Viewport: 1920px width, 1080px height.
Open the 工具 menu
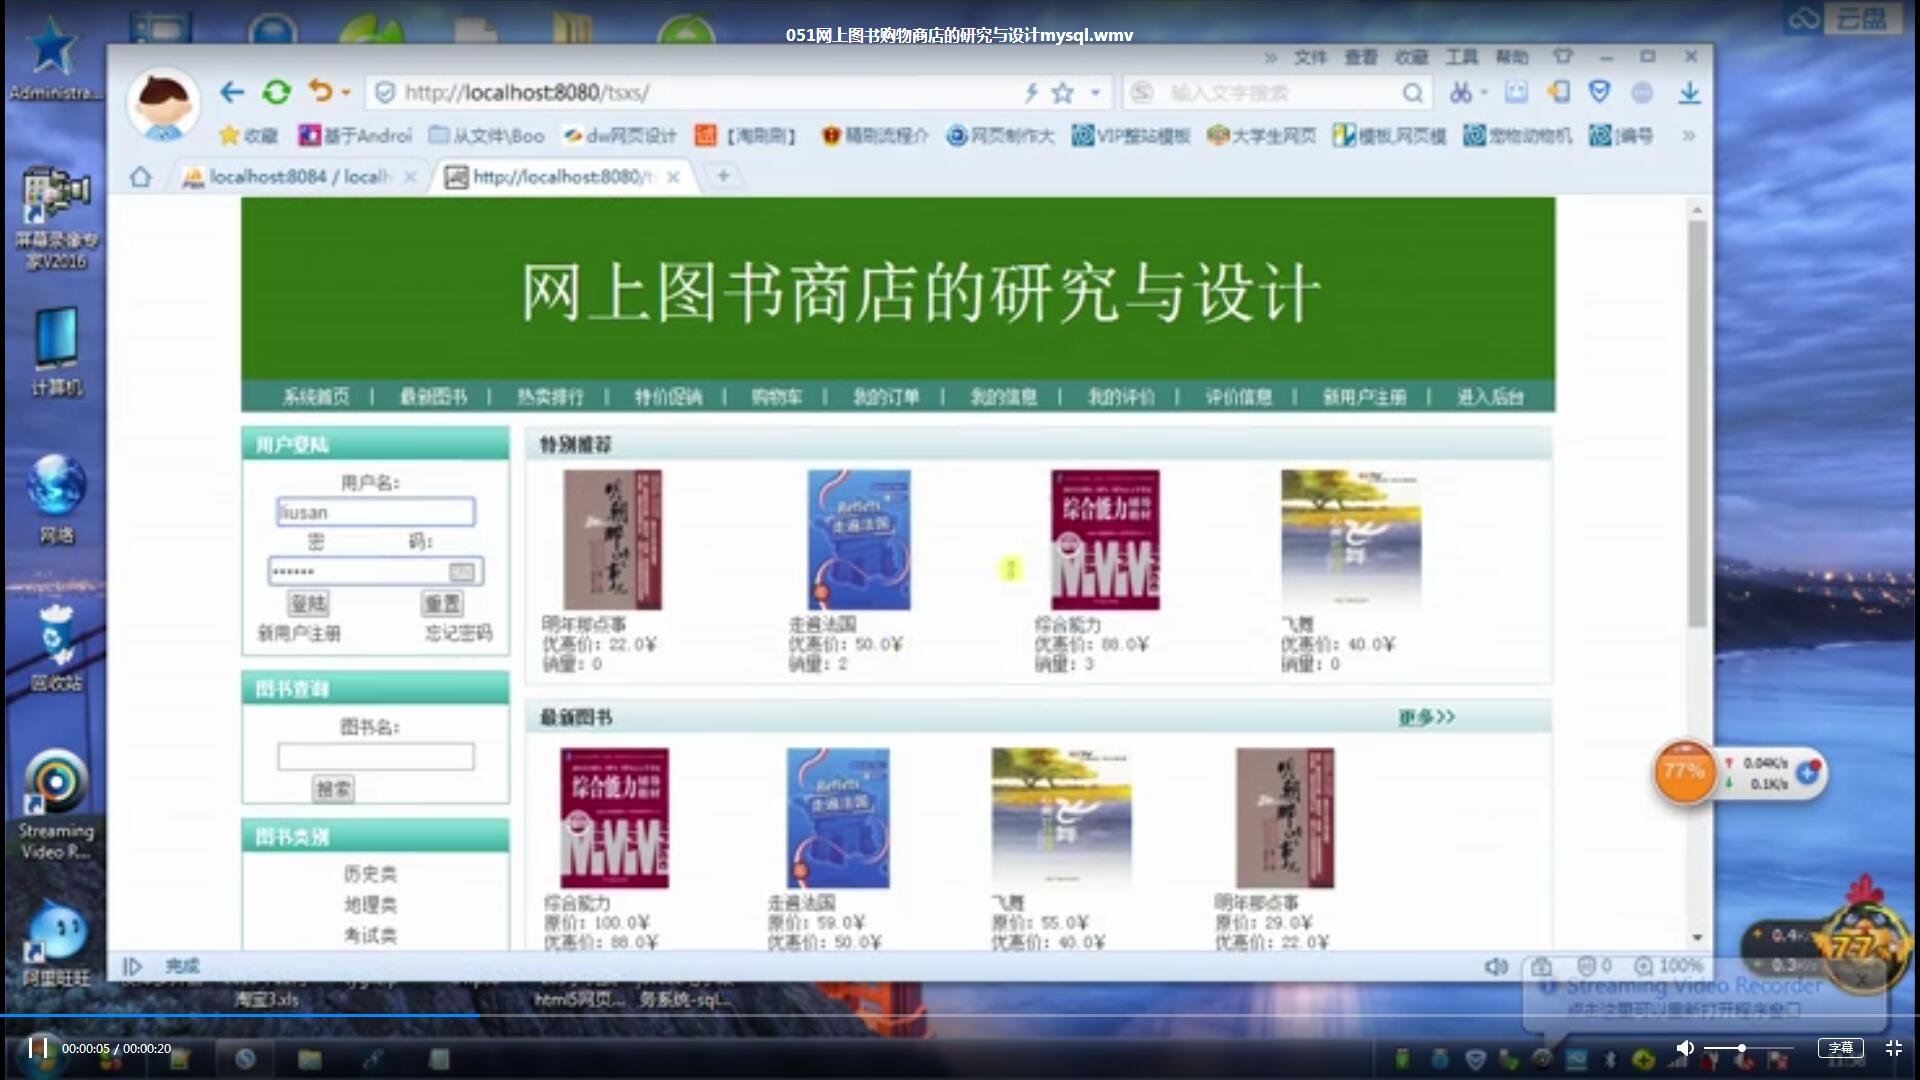coord(1461,57)
